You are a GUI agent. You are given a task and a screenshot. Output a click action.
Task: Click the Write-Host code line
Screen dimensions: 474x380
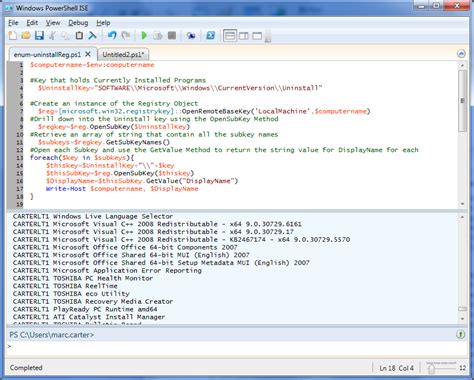pos(122,189)
